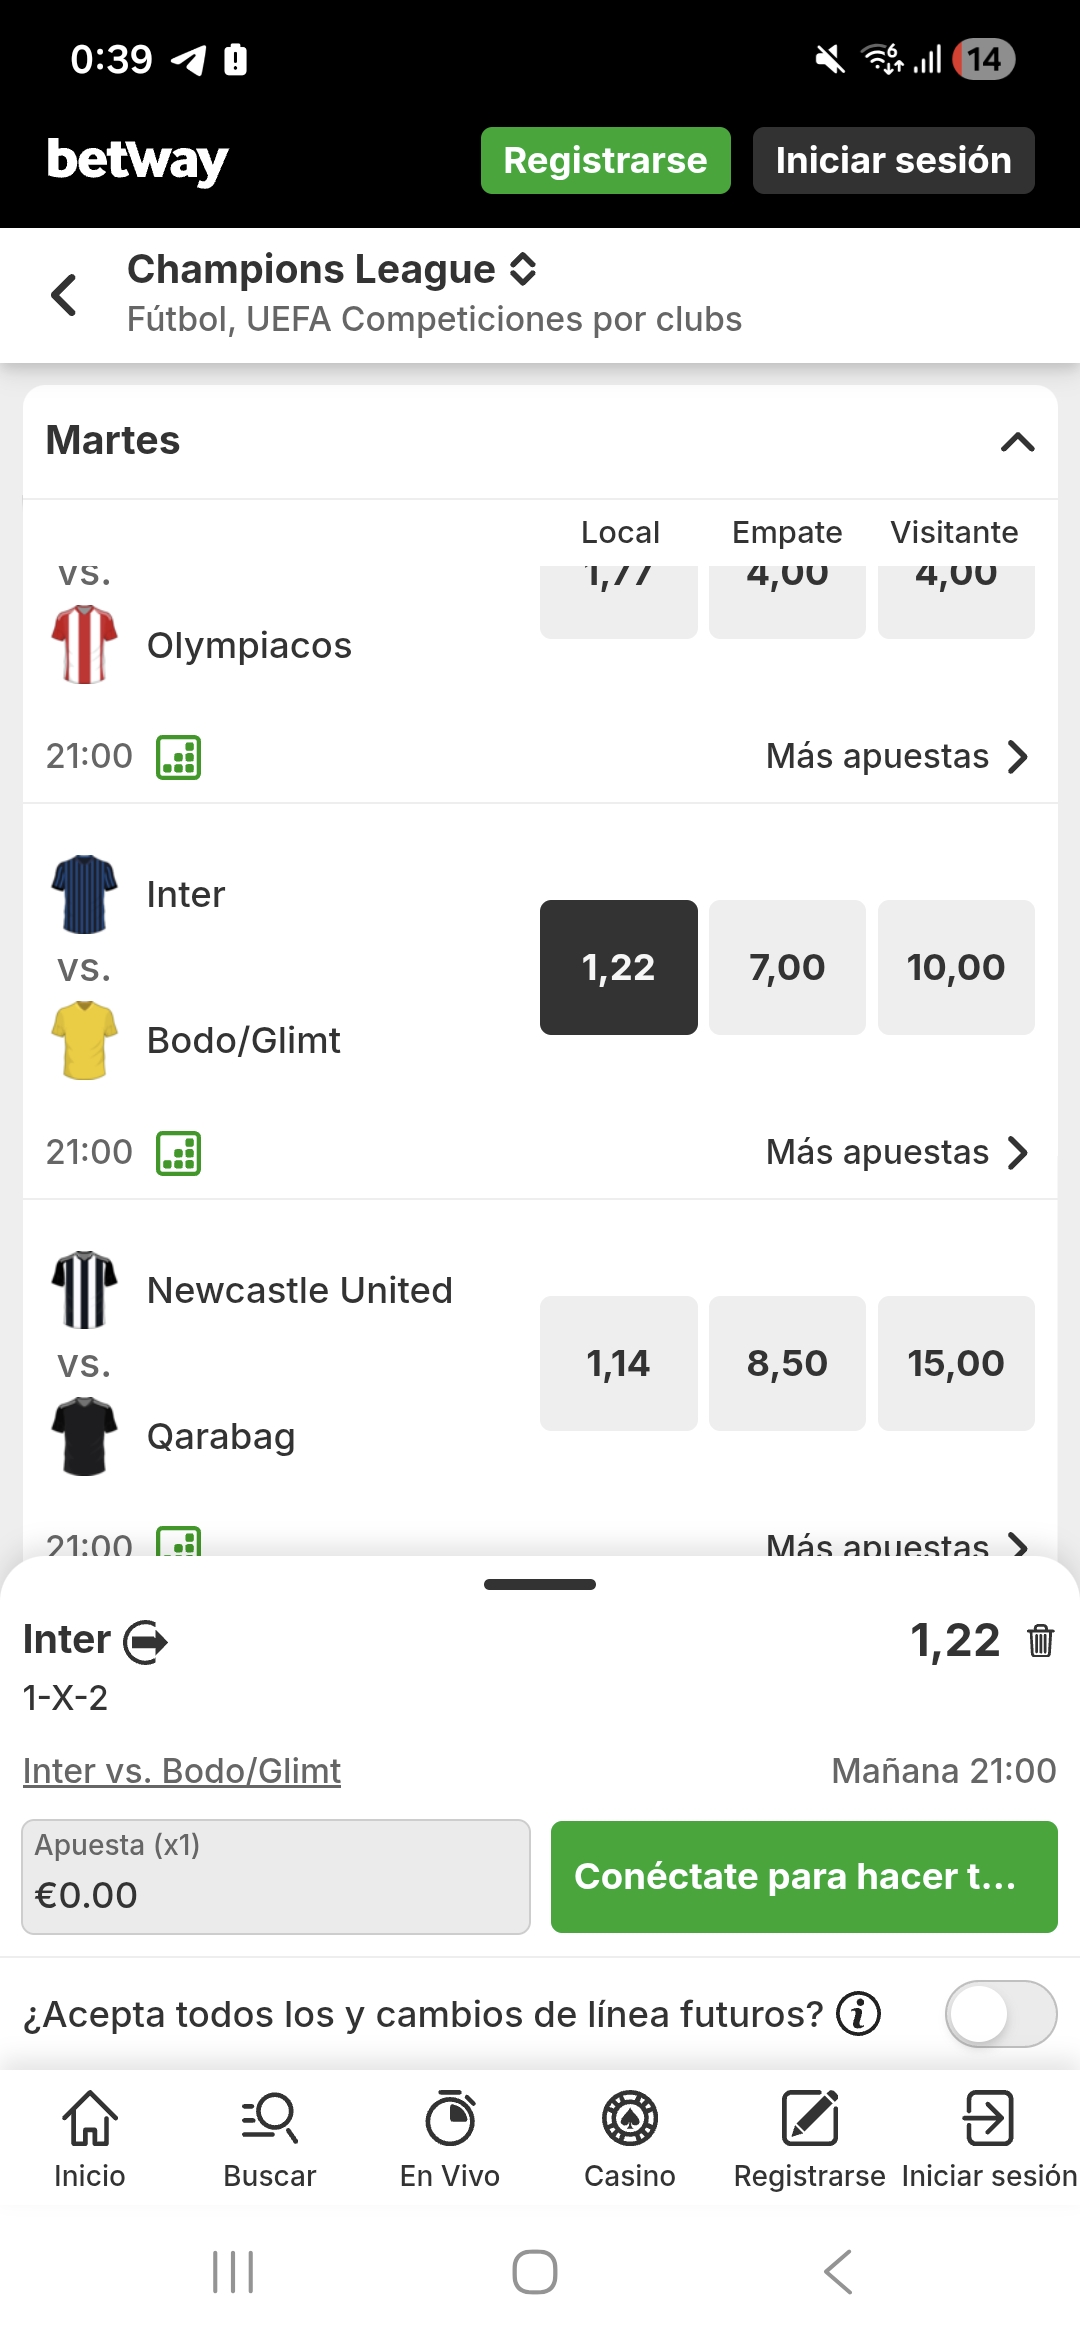Collapse the Martes section

coord(1017,441)
